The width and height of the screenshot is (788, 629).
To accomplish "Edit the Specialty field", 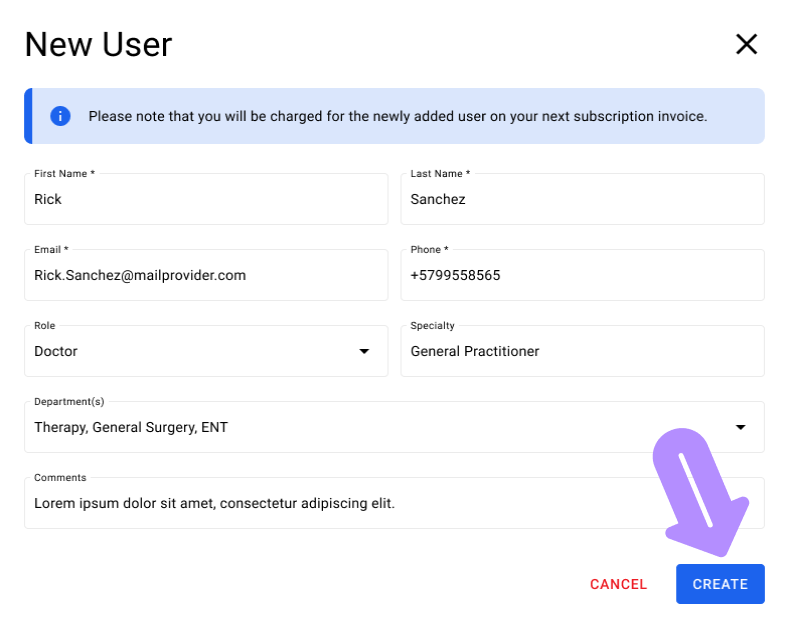I will pos(582,351).
